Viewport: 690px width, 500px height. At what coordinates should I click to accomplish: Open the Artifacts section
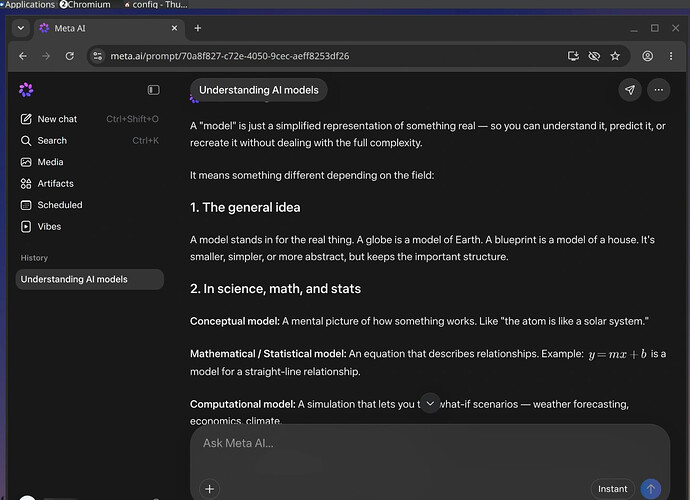89,184
